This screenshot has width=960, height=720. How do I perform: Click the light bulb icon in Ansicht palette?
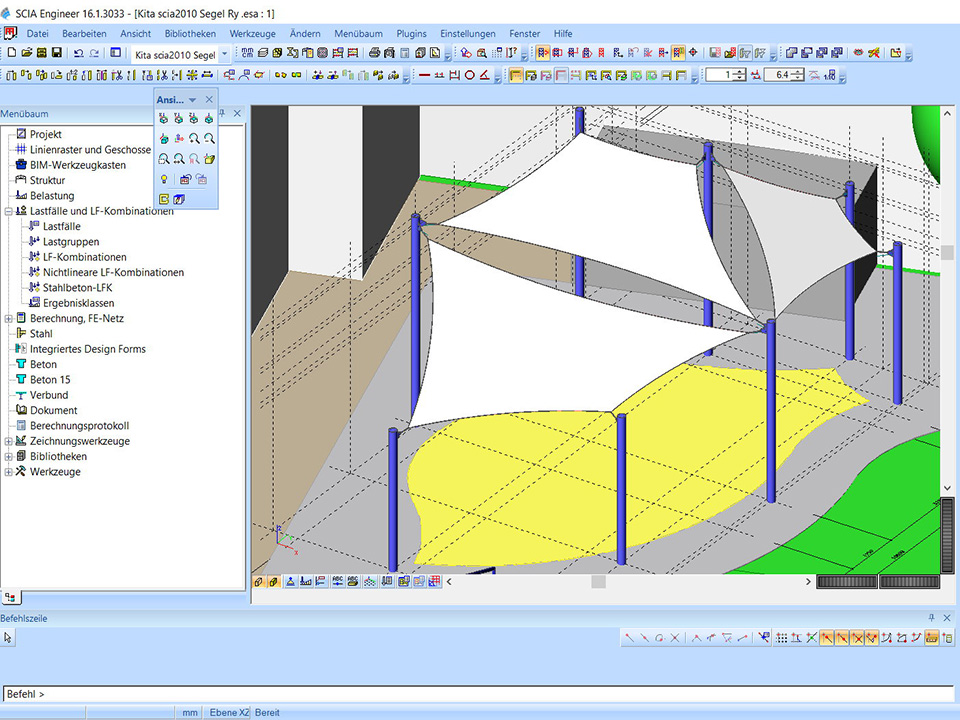(x=164, y=179)
